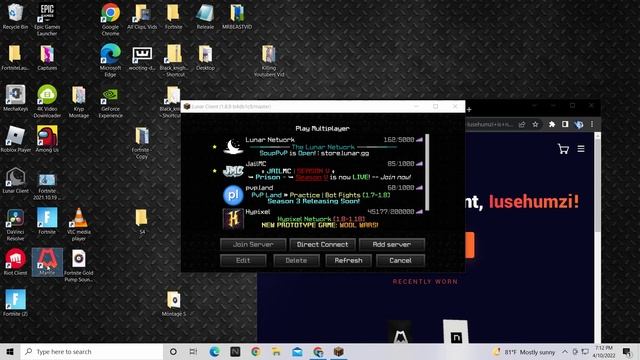The image size is (640, 360).
Task: Open the hamburger menu on the web page
Action: tap(581, 149)
